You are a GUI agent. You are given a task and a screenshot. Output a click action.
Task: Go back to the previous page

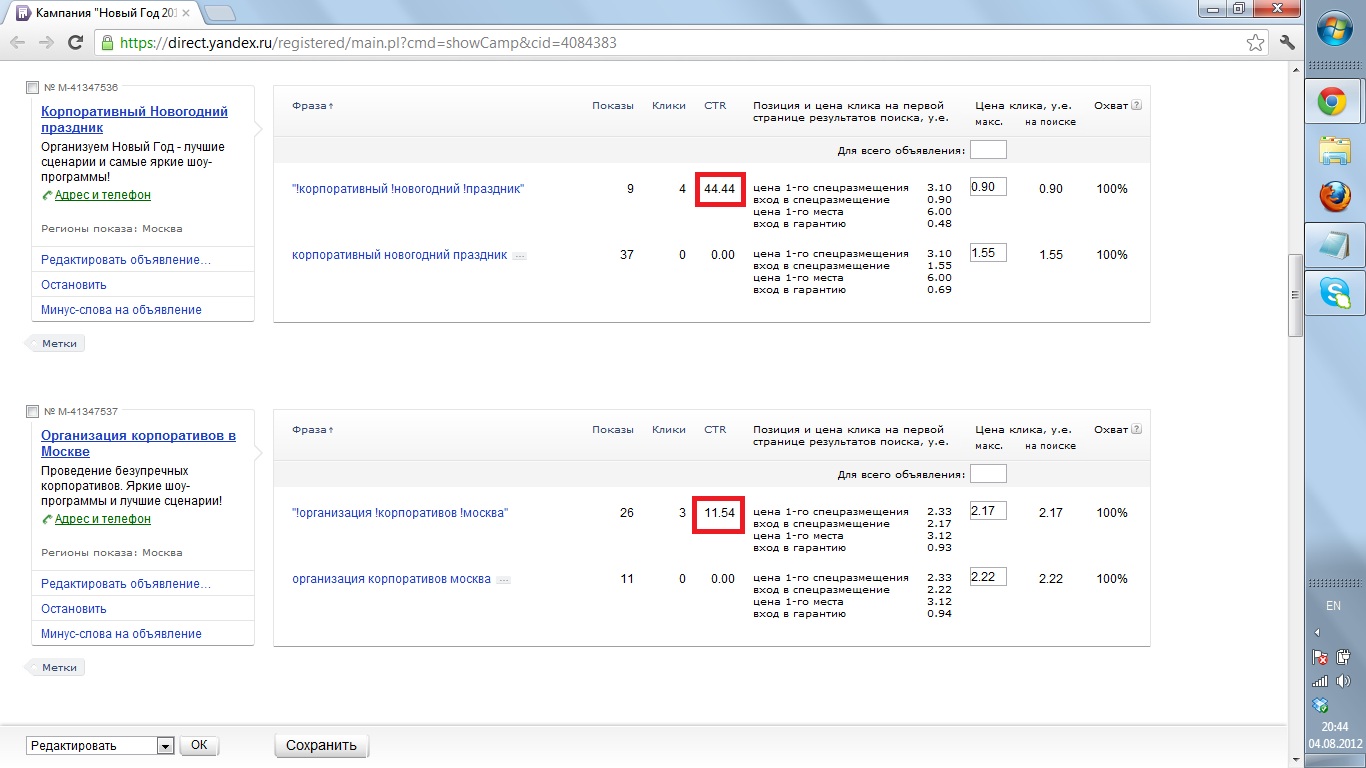[18, 43]
